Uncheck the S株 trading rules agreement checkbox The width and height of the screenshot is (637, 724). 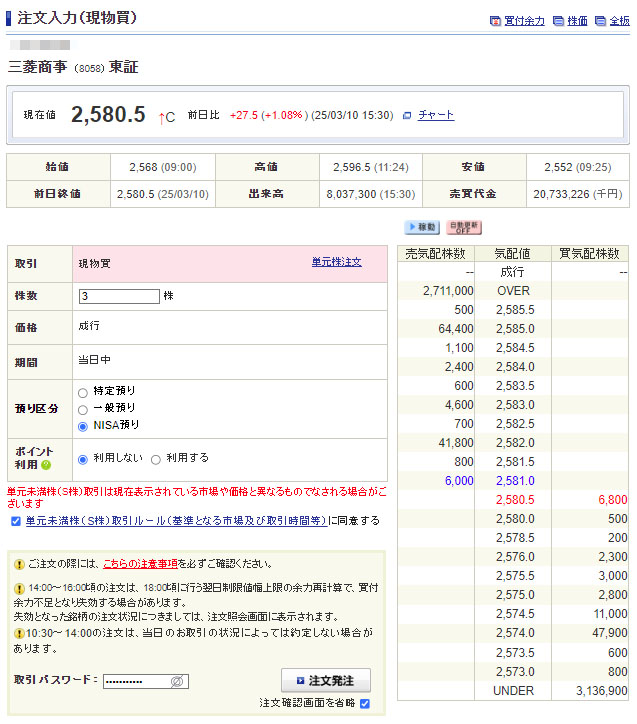[15, 521]
